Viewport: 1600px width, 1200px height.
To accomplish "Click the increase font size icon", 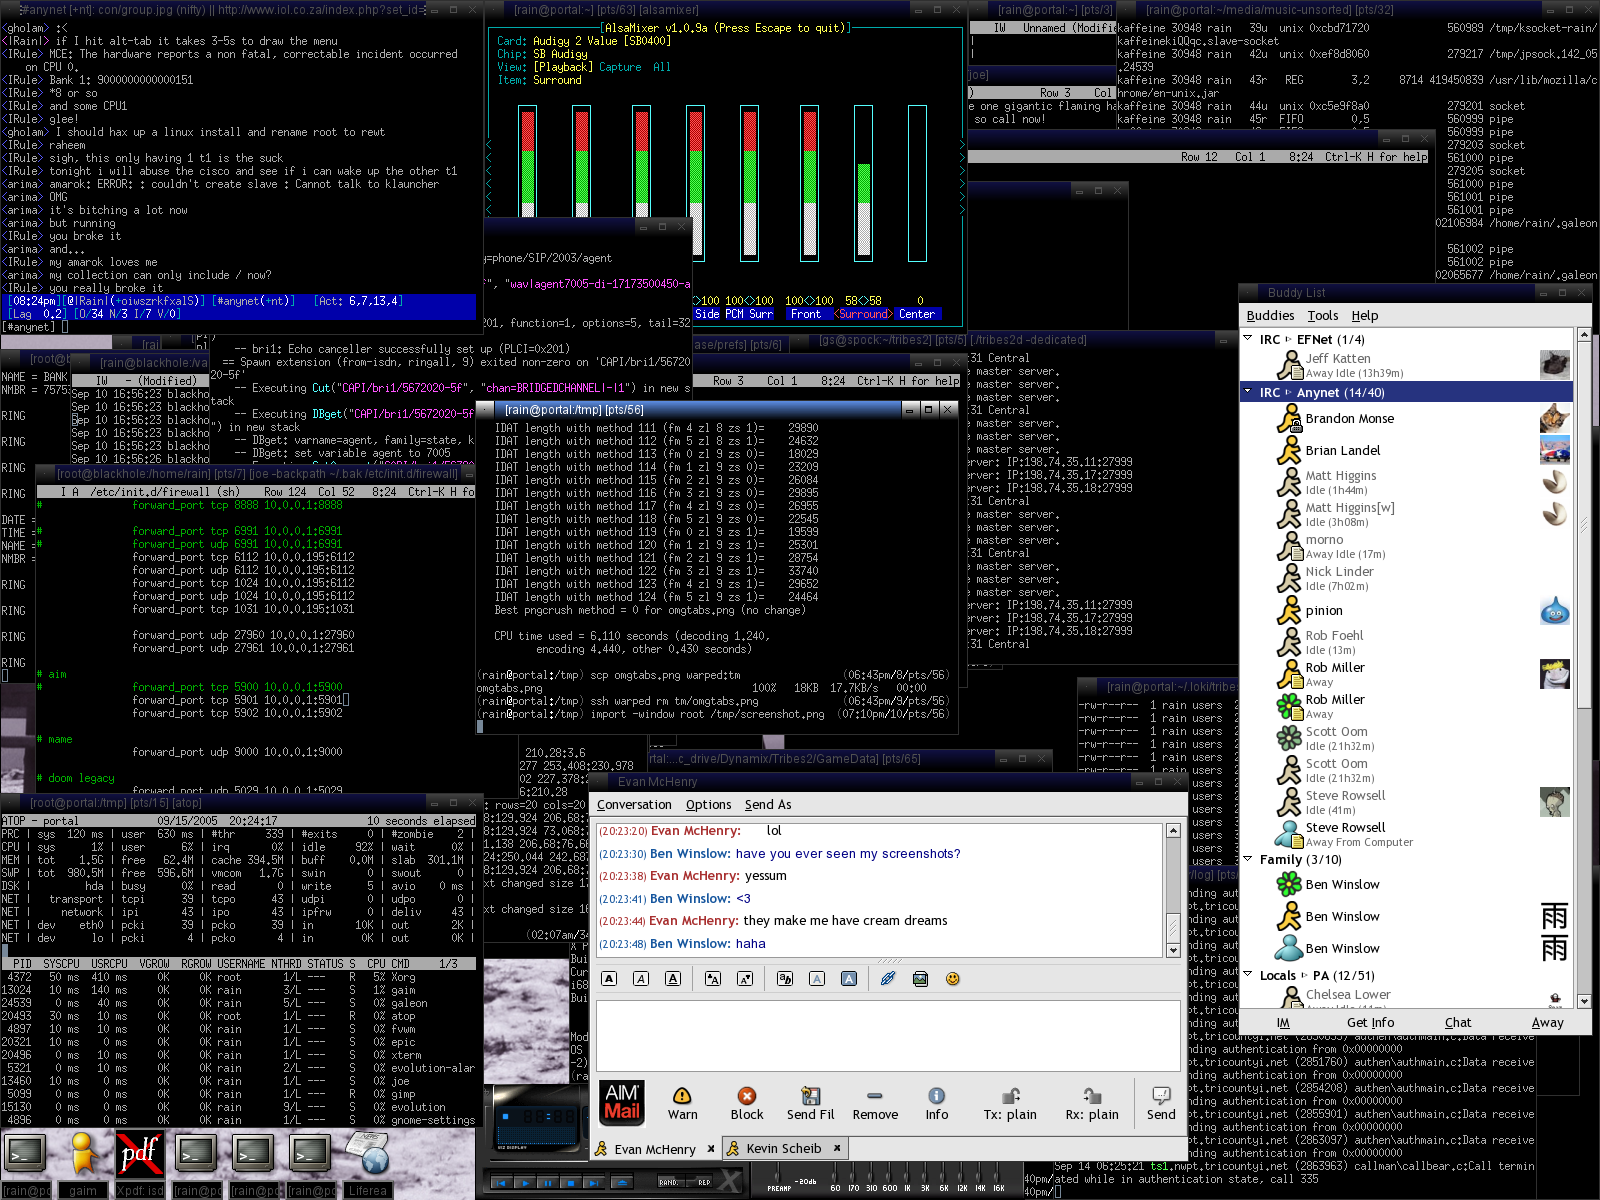I will [713, 979].
